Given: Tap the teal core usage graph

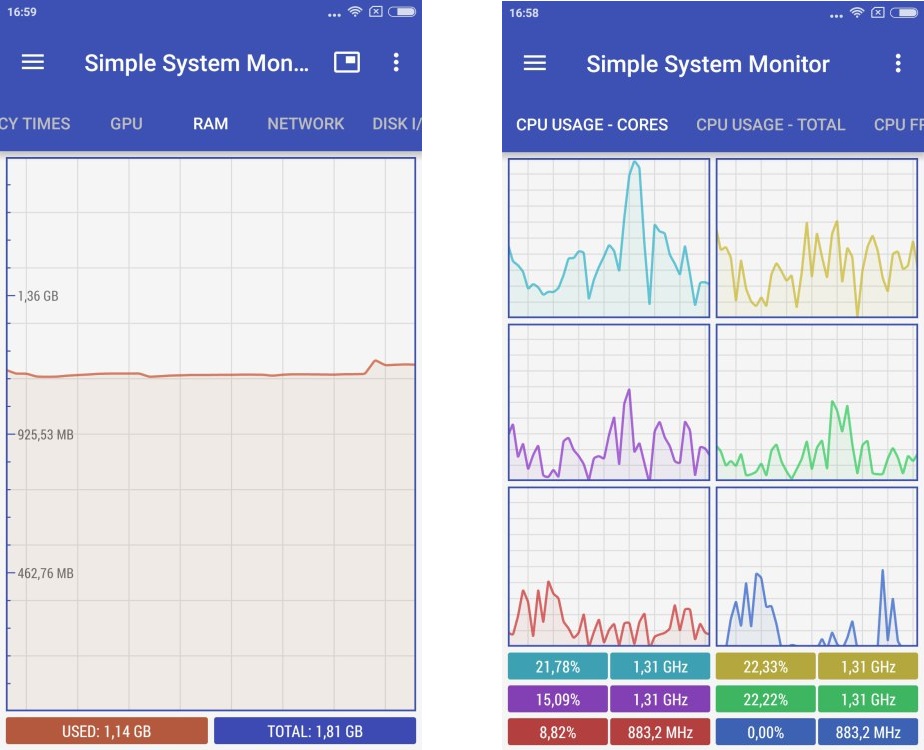Looking at the screenshot, I should pyautogui.click(x=609, y=238).
